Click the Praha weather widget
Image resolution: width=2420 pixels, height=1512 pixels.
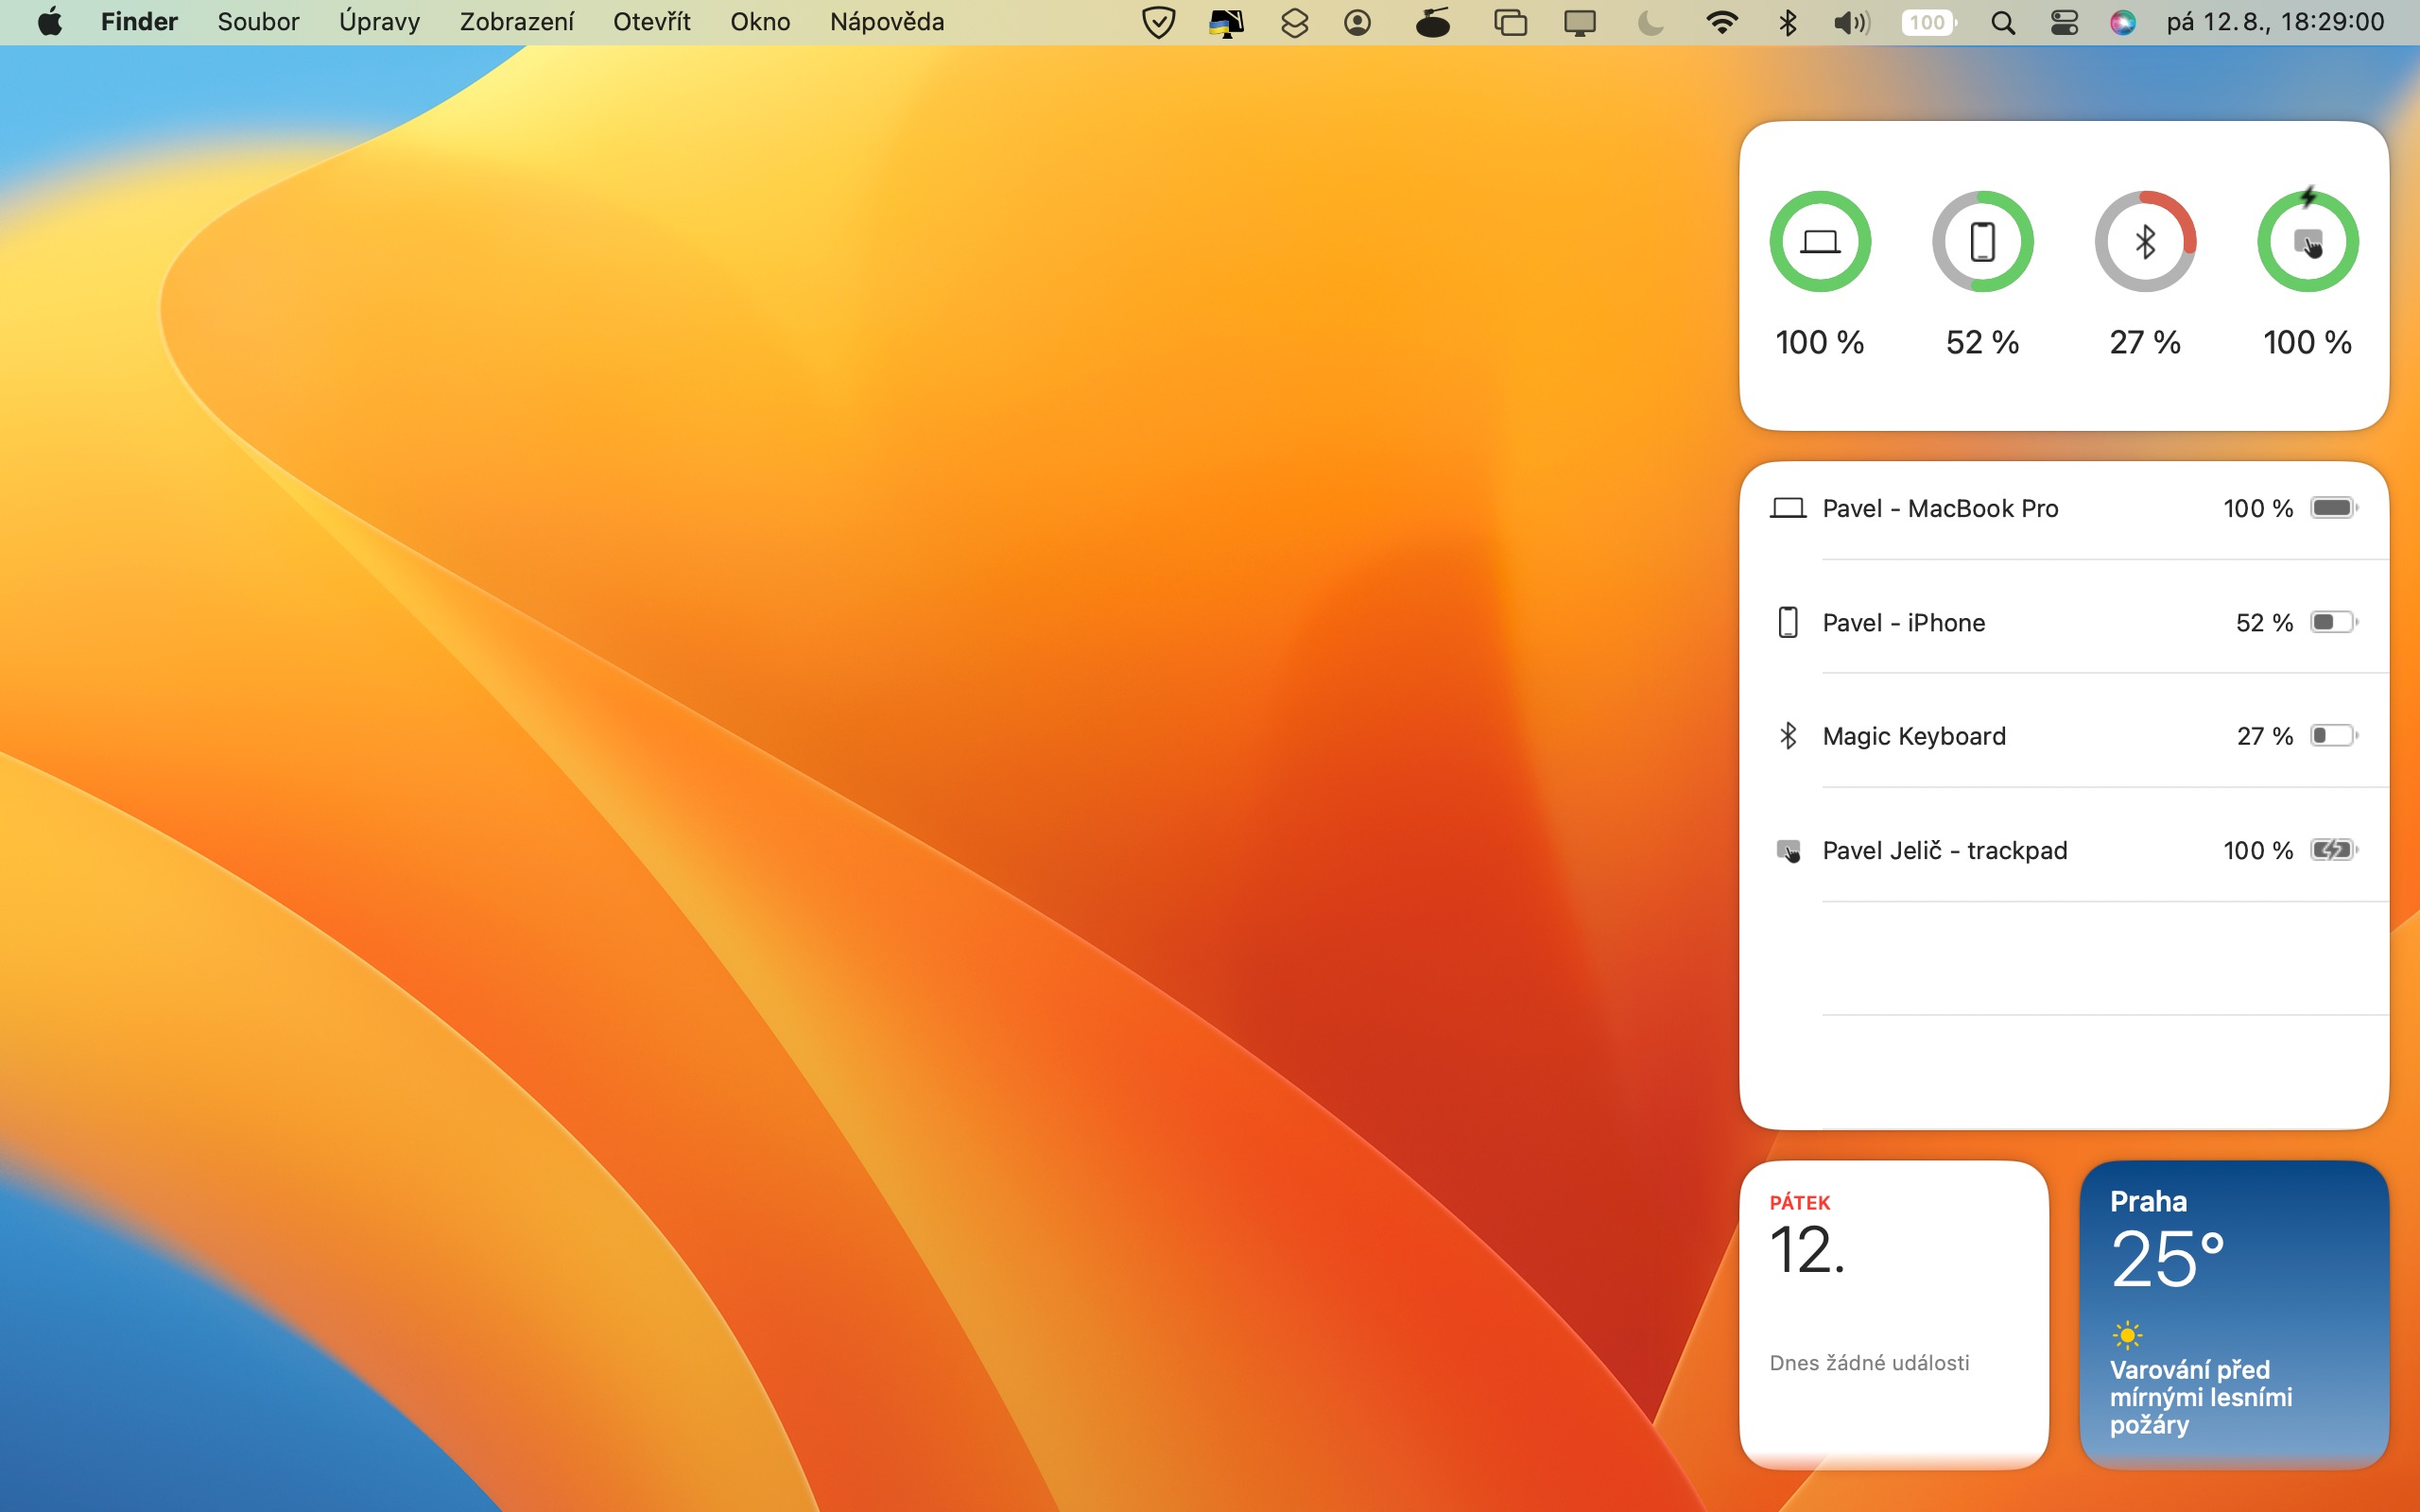coord(2234,1314)
